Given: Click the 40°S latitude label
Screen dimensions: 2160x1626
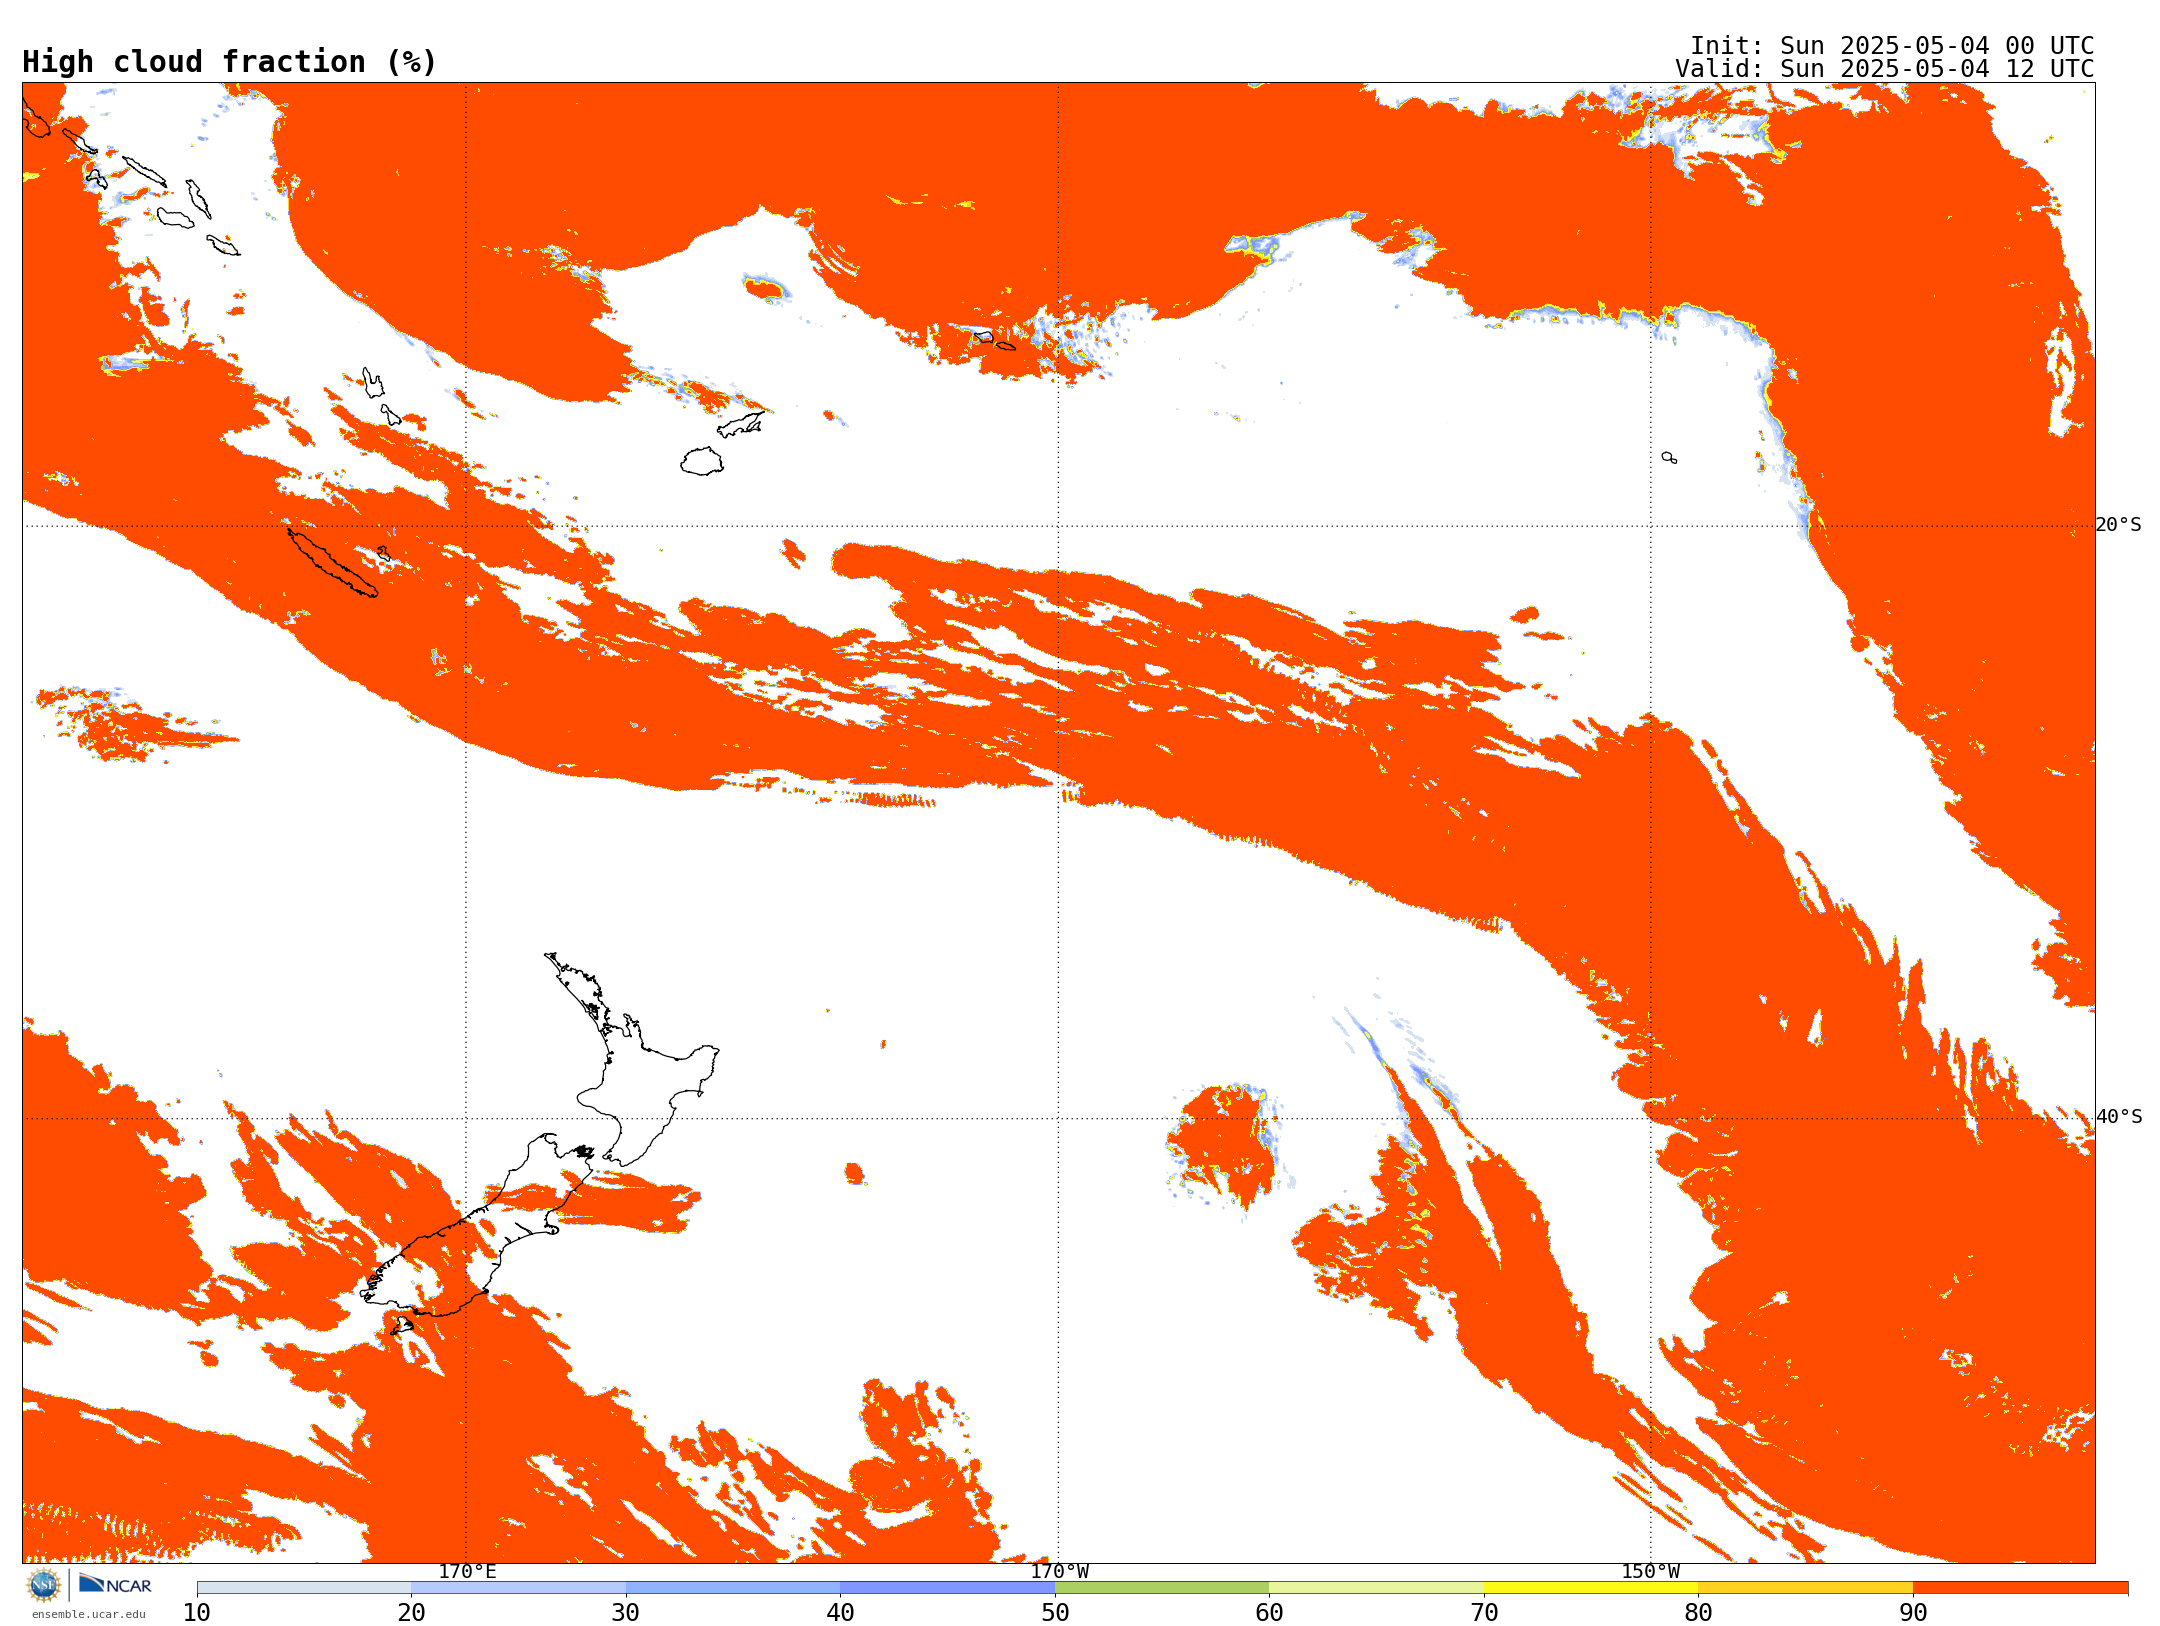Looking at the screenshot, I should click(x=2119, y=1117).
